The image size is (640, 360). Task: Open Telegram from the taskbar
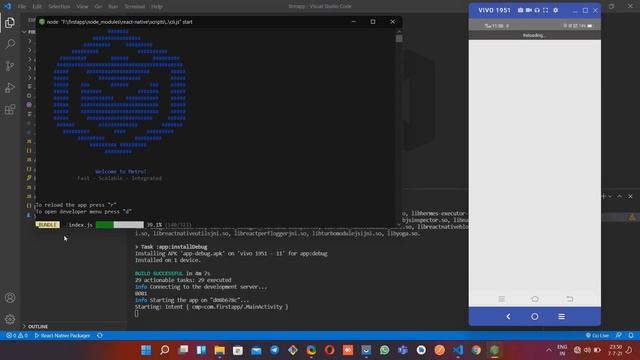pos(275,350)
